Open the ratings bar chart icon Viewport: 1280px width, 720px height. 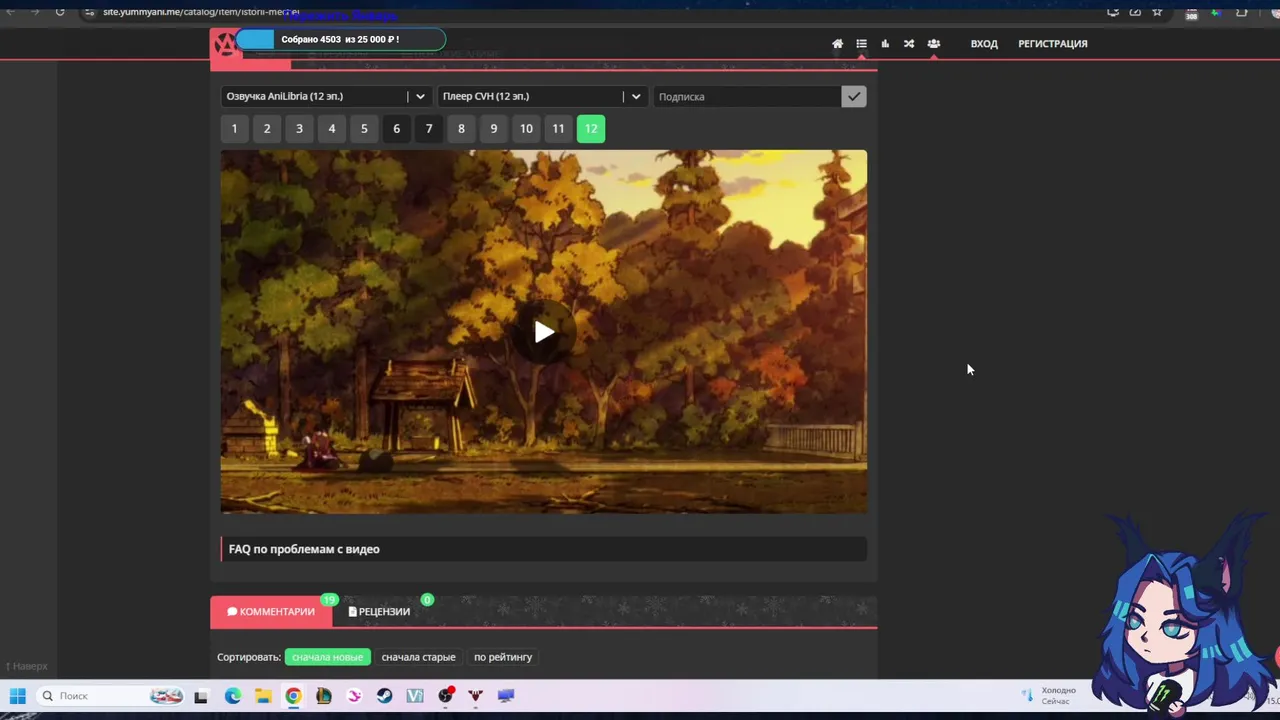pos(885,44)
